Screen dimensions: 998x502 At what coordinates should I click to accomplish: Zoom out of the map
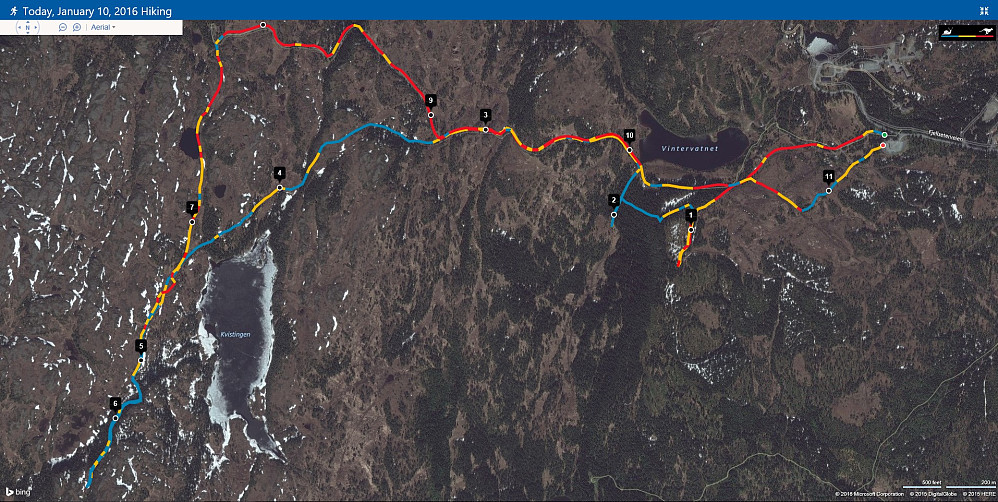tap(62, 27)
